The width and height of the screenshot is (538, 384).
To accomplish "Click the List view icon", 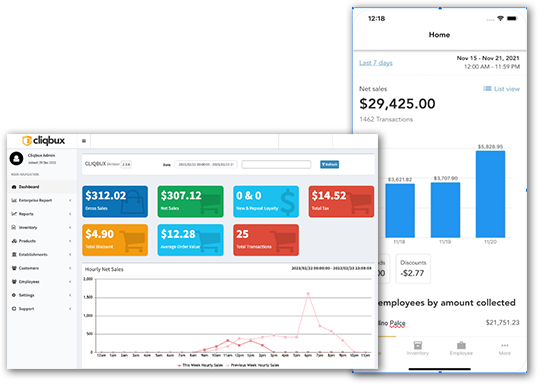I will 487,89.
